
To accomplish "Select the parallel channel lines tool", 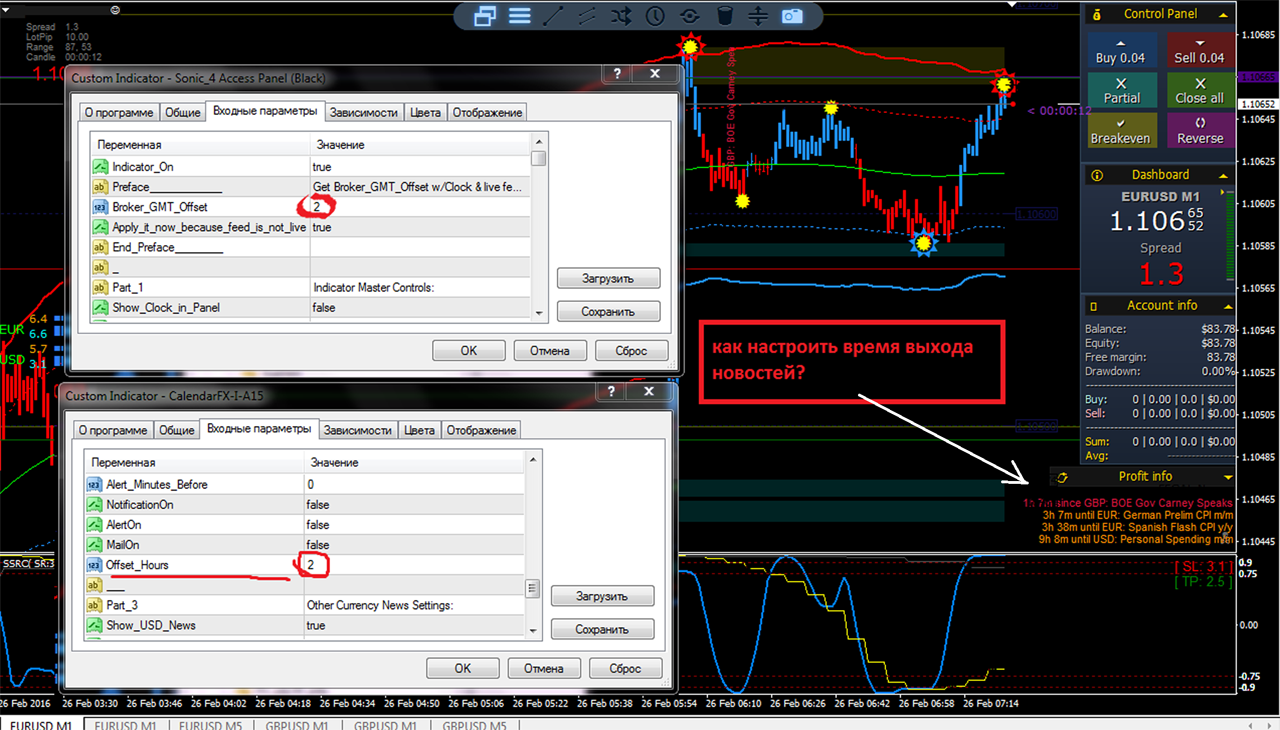I will (x=587, y=16).
